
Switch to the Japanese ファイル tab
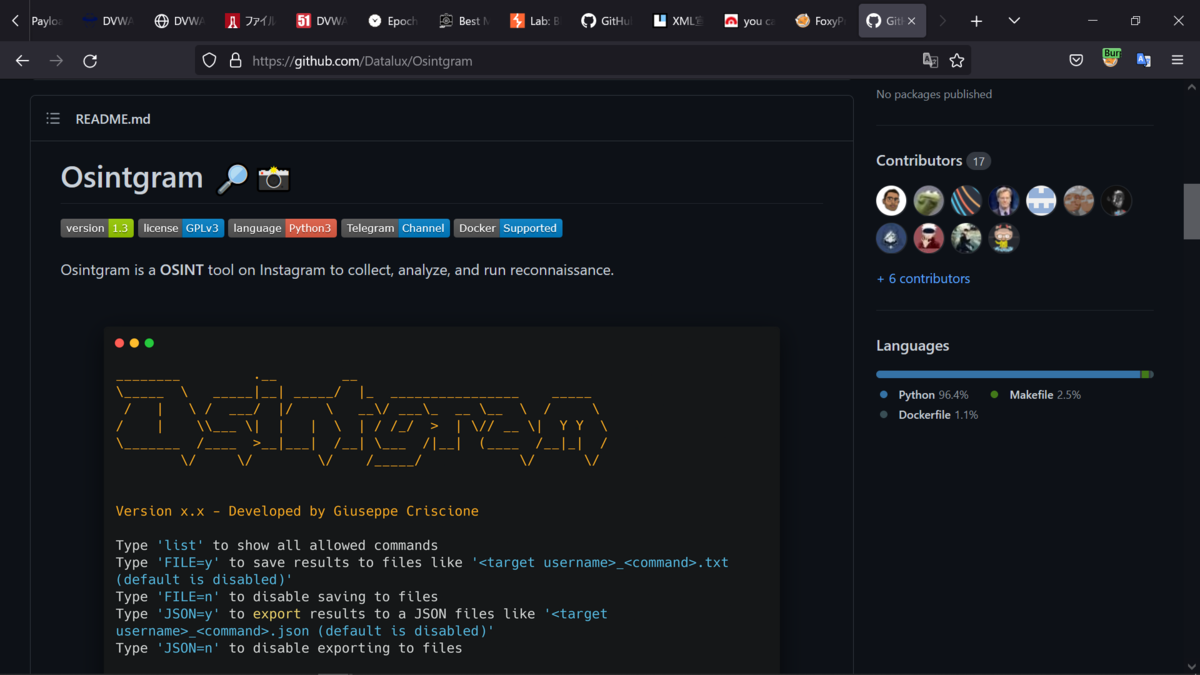(251, 21)
